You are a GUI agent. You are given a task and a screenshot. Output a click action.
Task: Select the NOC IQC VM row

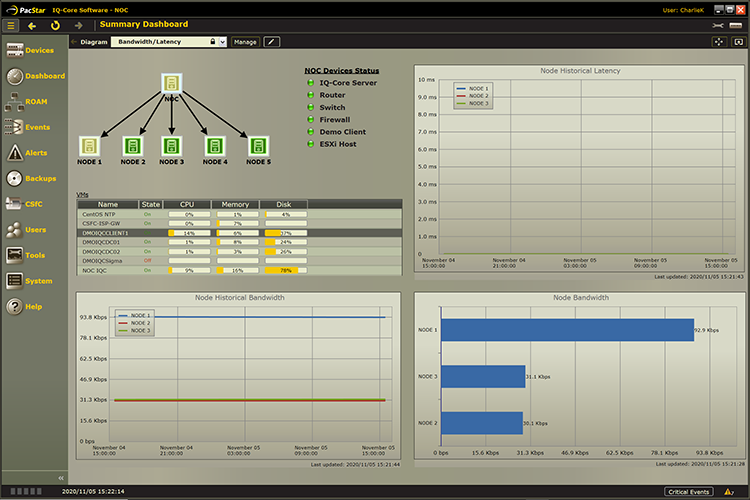pyautogui.click(x=239, y=270)
